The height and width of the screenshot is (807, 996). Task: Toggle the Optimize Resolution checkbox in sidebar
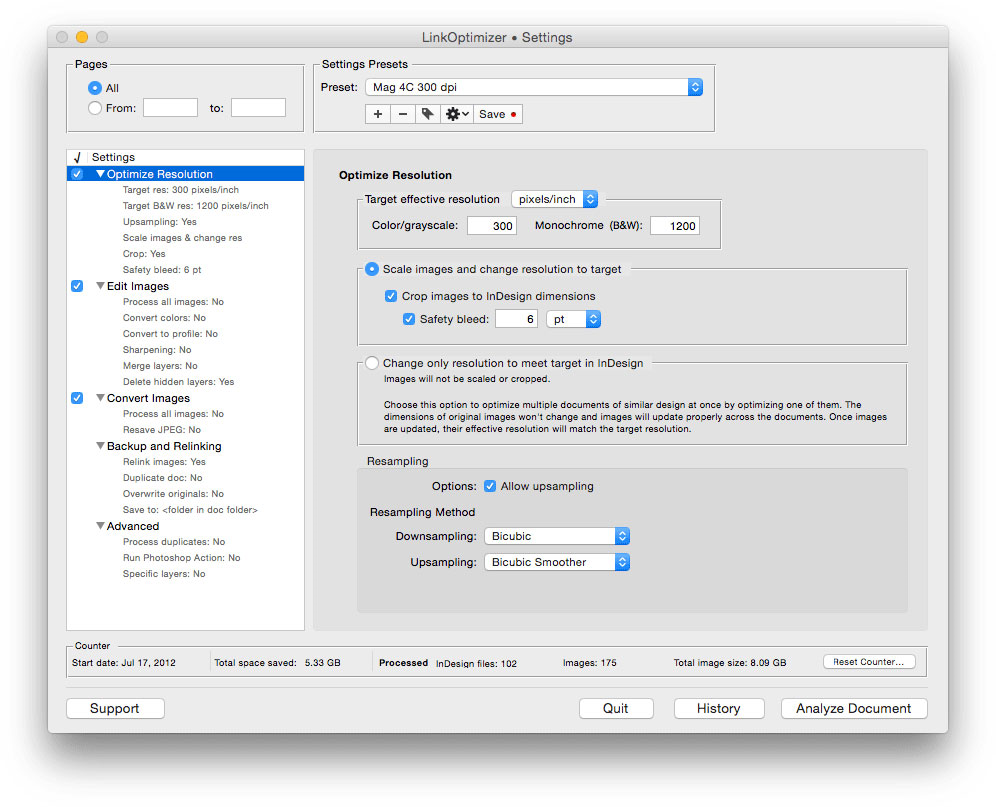coord(77,174)
